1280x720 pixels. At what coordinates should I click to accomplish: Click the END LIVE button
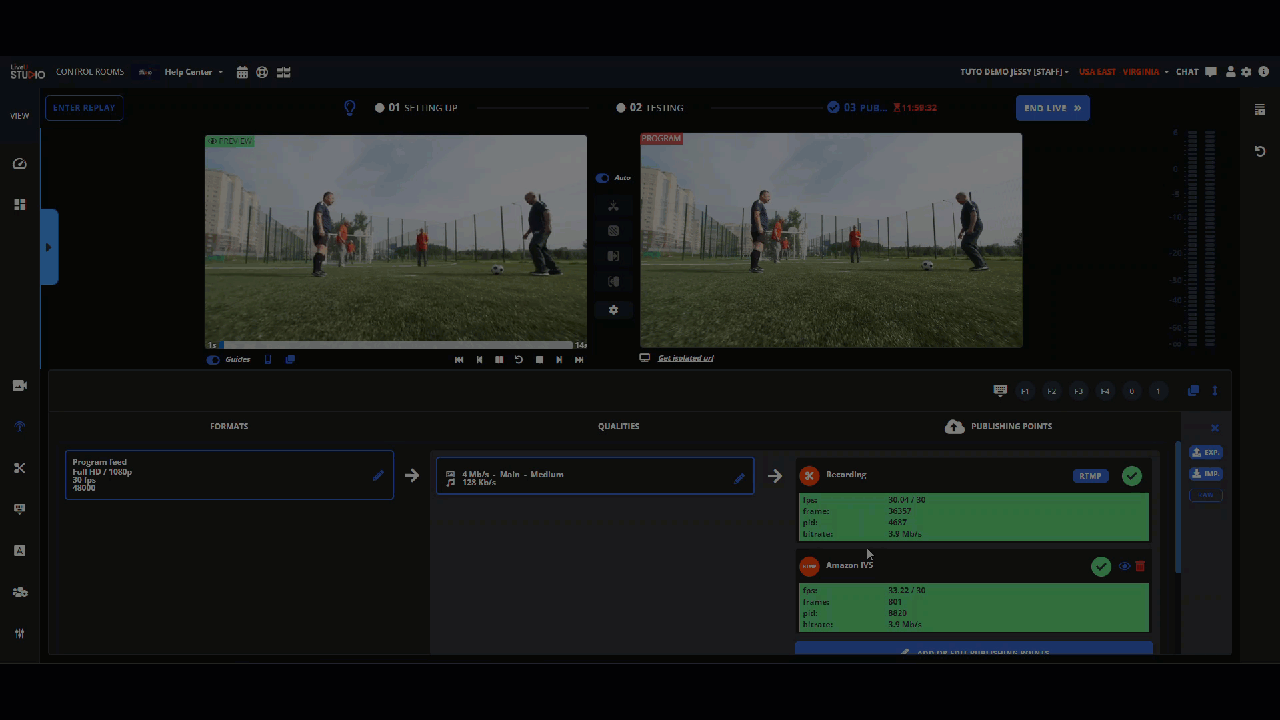pyautogui.click(x=1053, y=108)
